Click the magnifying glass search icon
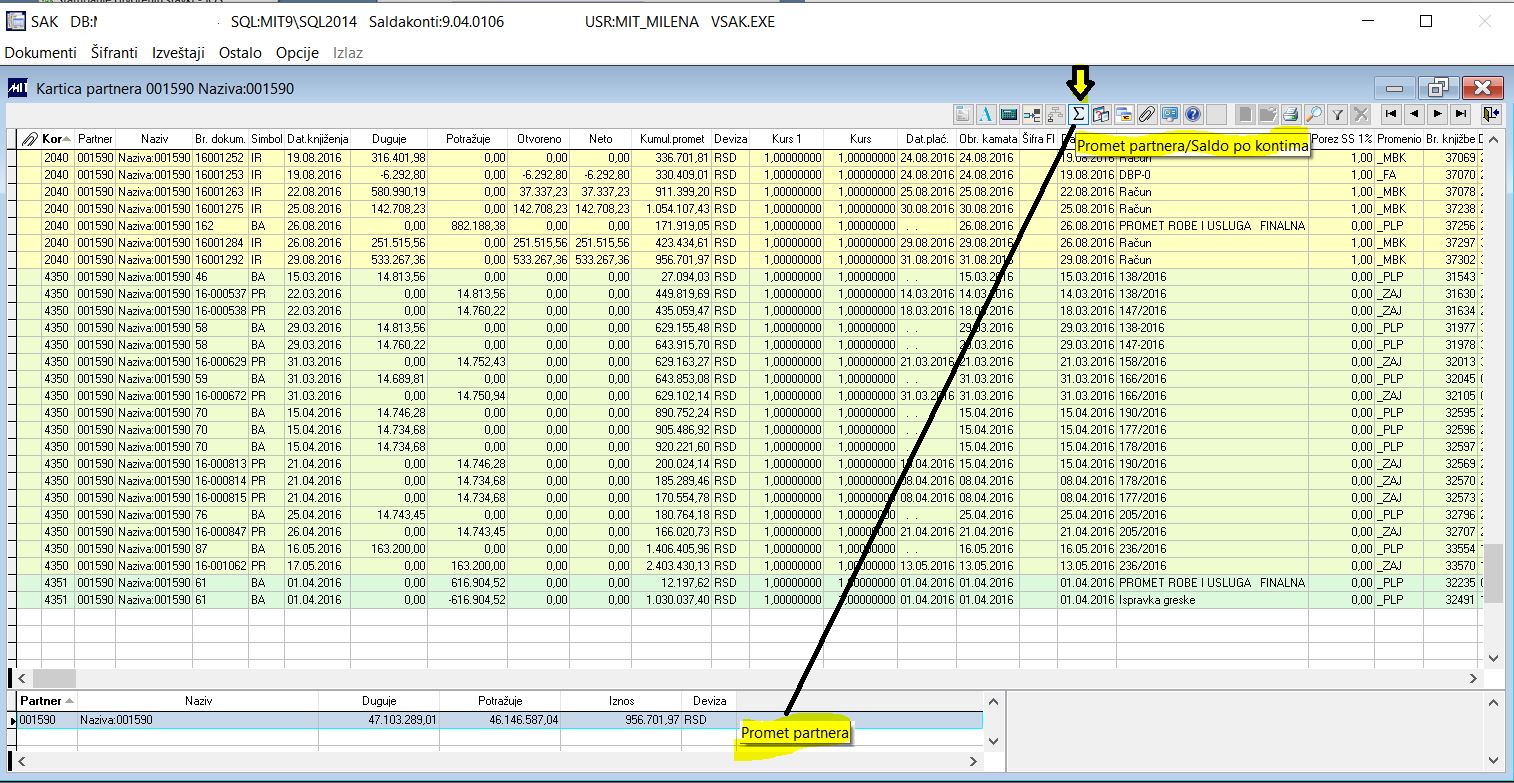Screen dimensions: 1514x783 click(1314, 114)
